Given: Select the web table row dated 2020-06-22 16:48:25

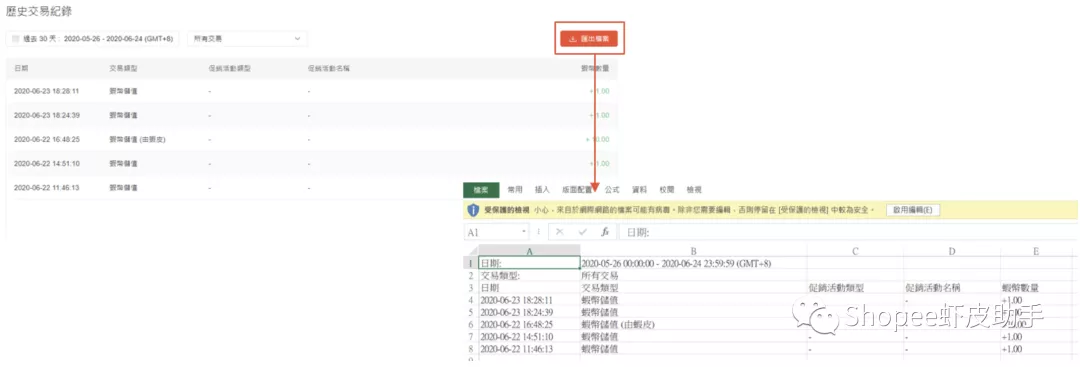Looking at the screenshot, I should click(311, 139).
